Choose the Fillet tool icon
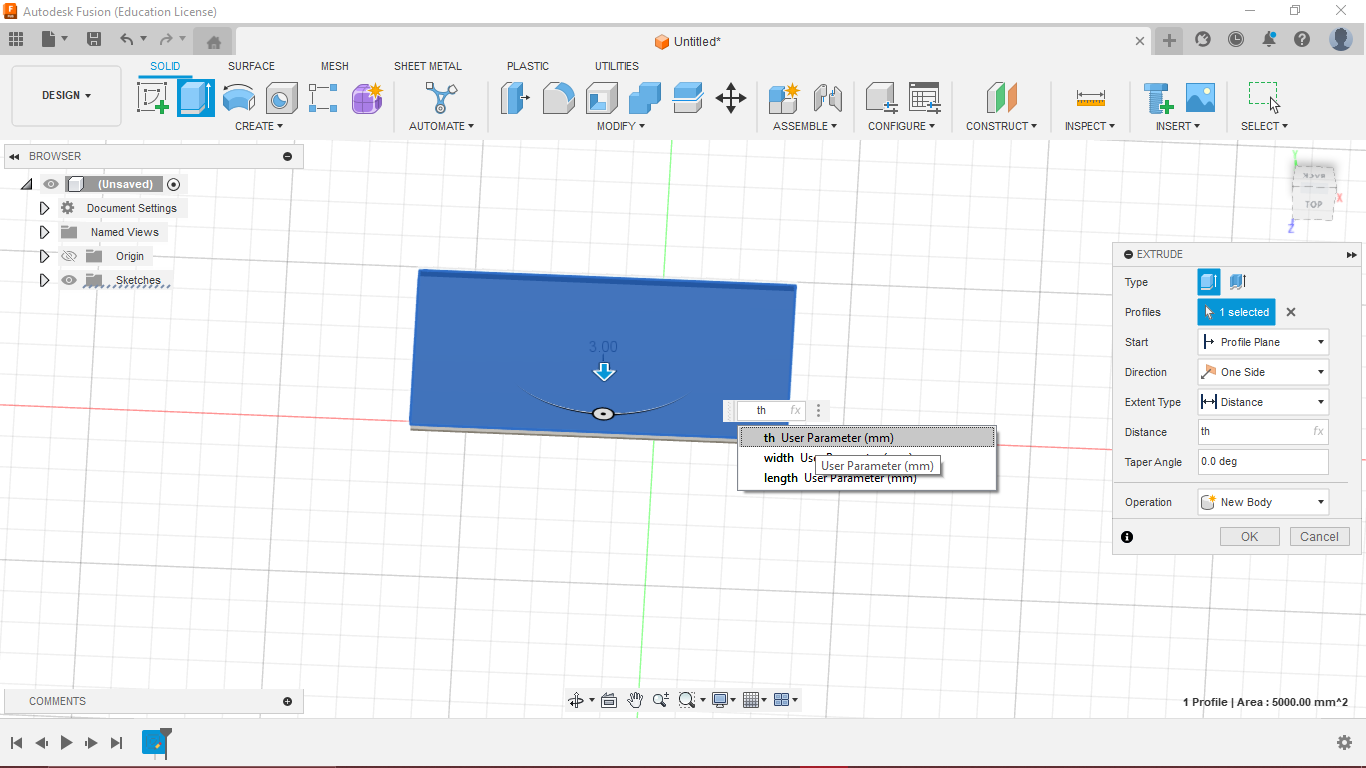 tap(558, 98)
